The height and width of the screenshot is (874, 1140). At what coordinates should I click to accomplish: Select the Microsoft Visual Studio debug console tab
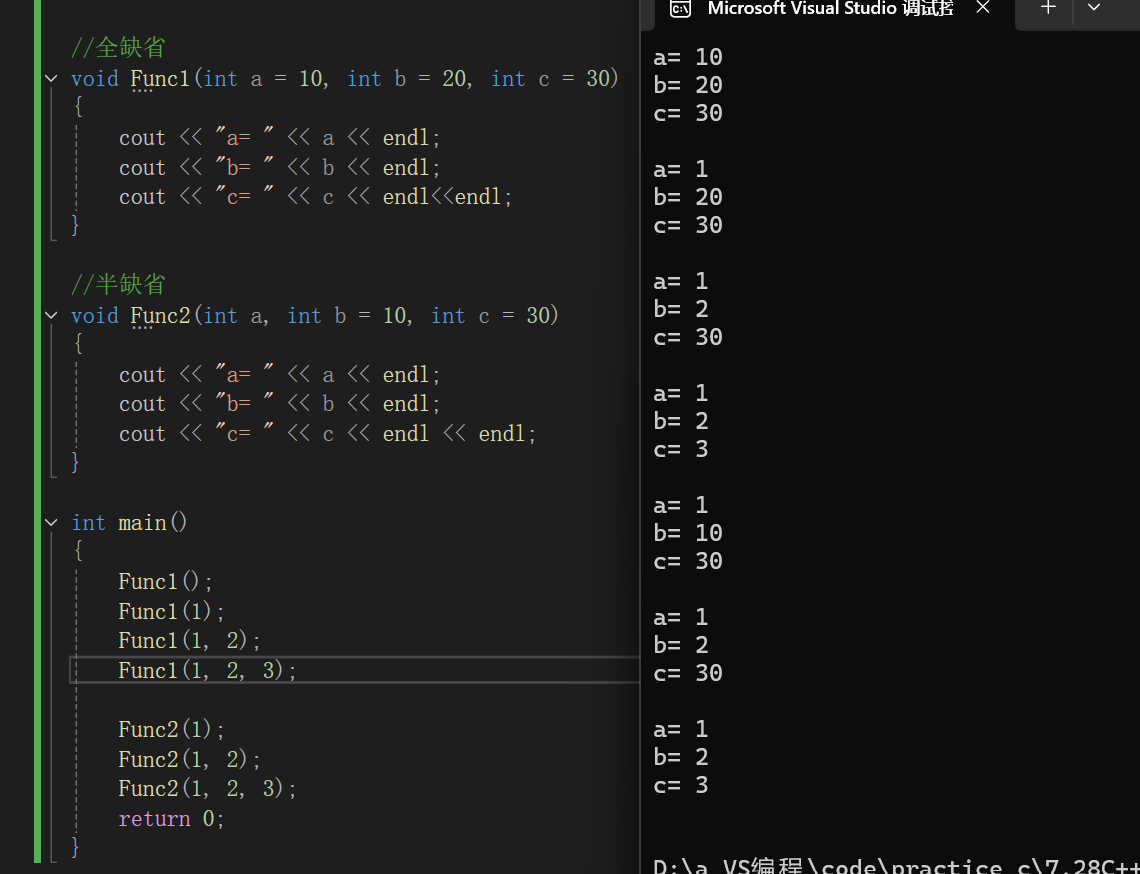[830, 9]
